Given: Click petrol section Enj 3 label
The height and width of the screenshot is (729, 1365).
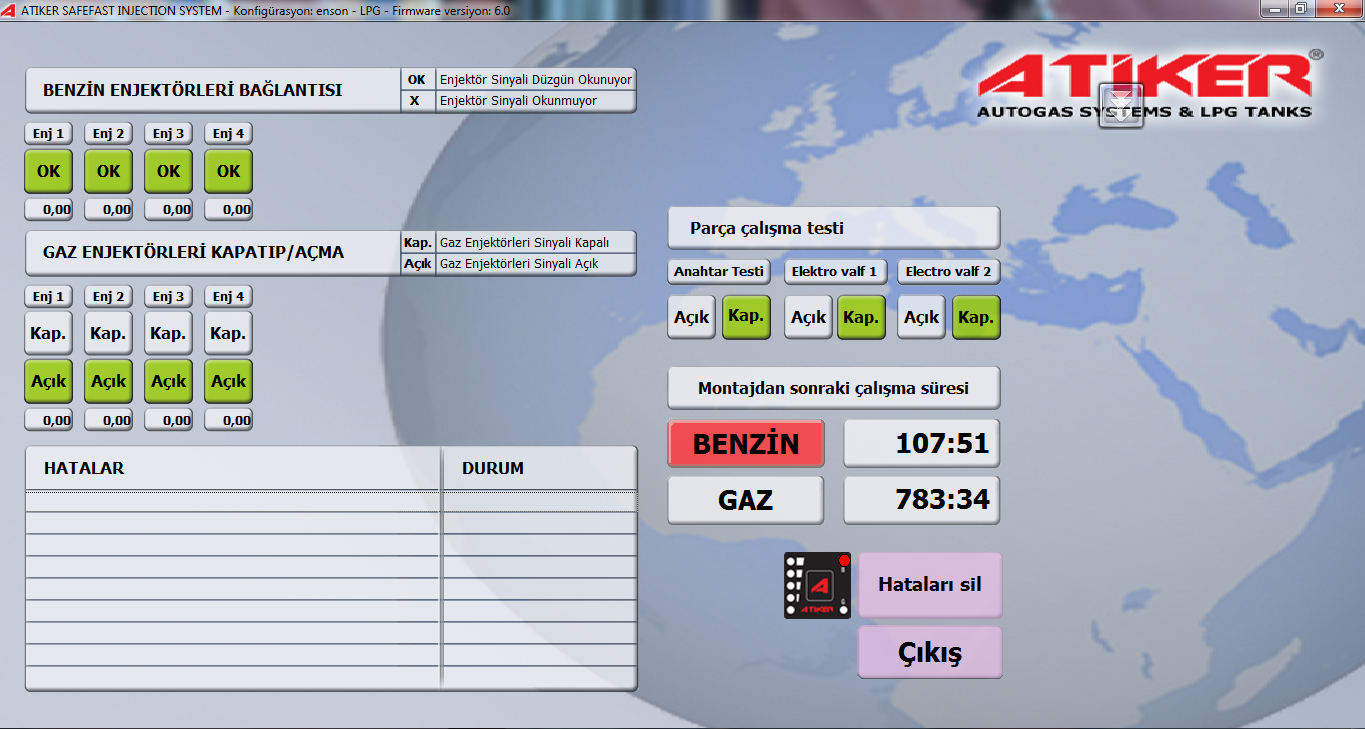Looking at the screenshot, I should [168, 133].
